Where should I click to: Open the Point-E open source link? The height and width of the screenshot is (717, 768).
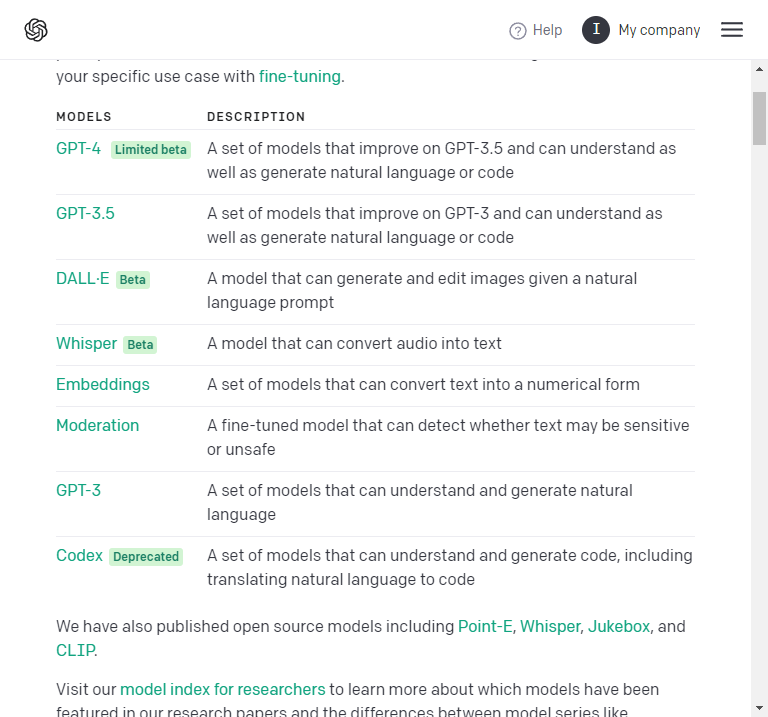click(x=485, y=627)
